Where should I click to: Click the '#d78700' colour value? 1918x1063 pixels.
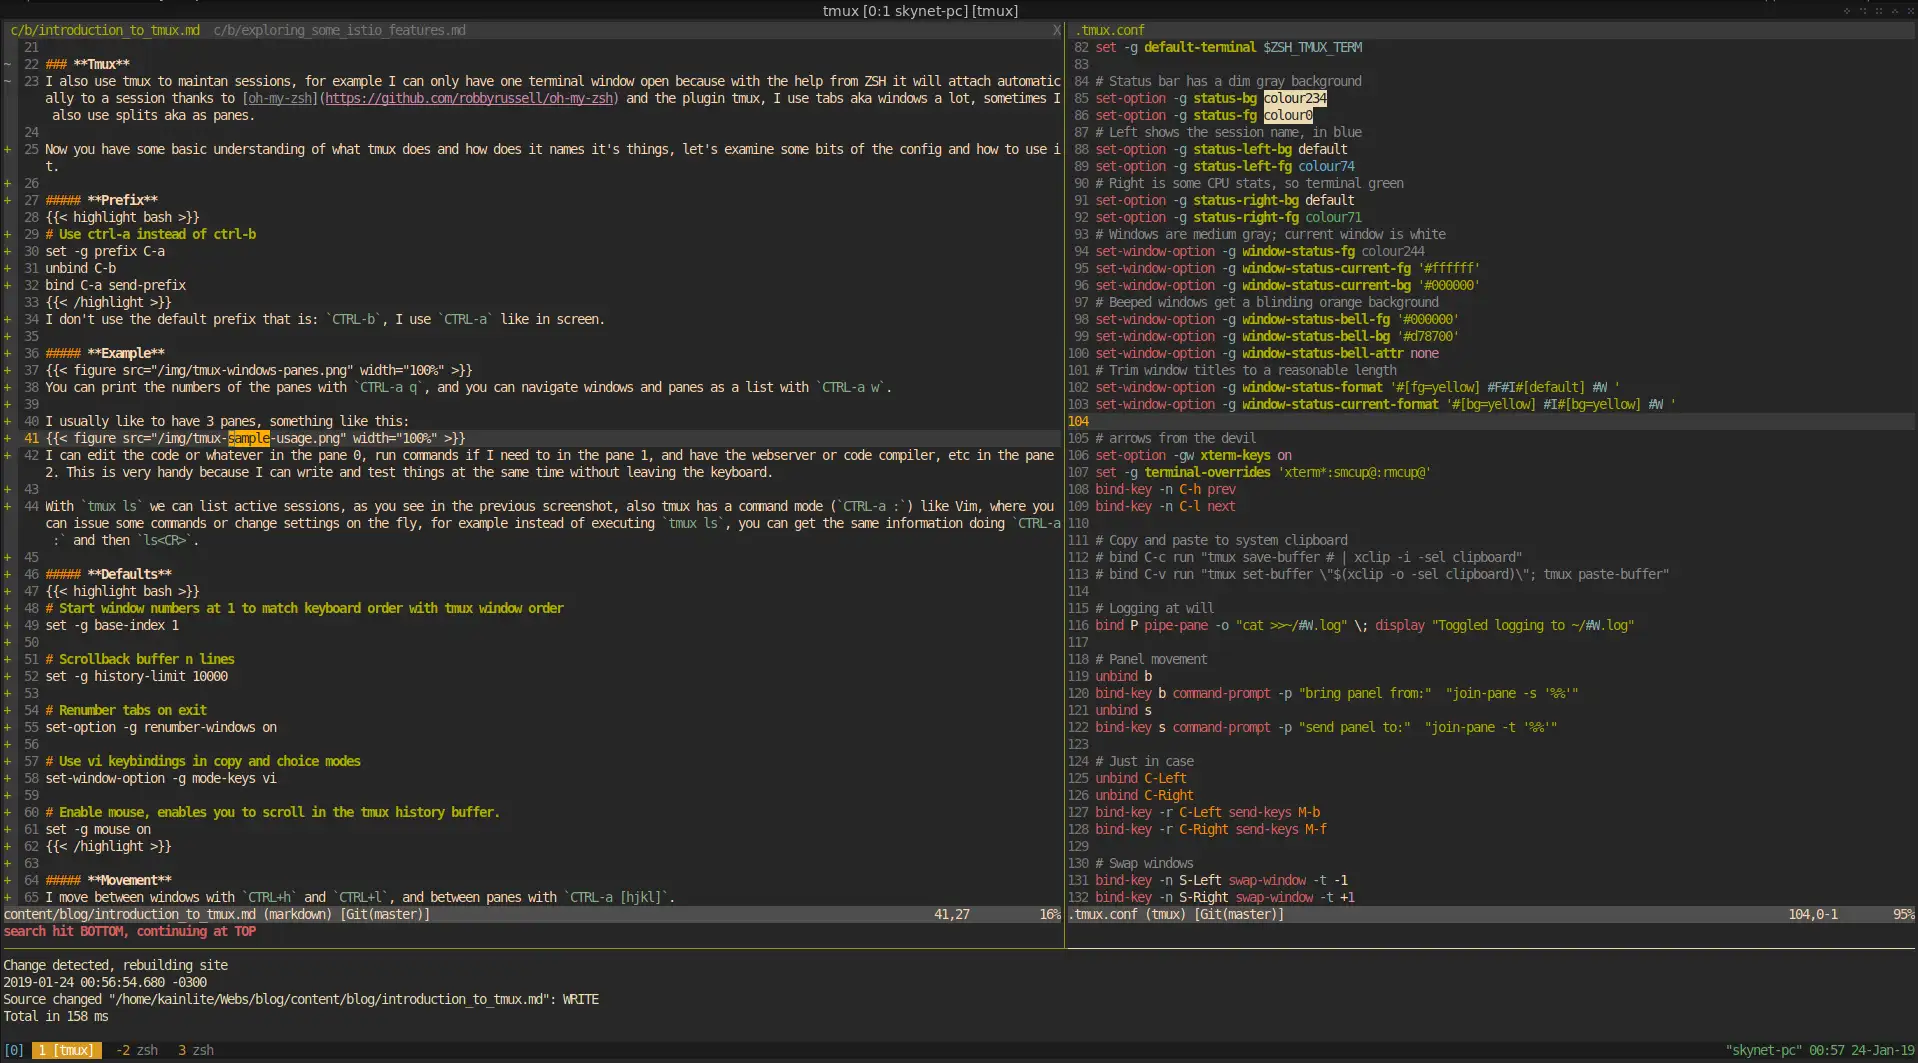(x=1429, y=336)
